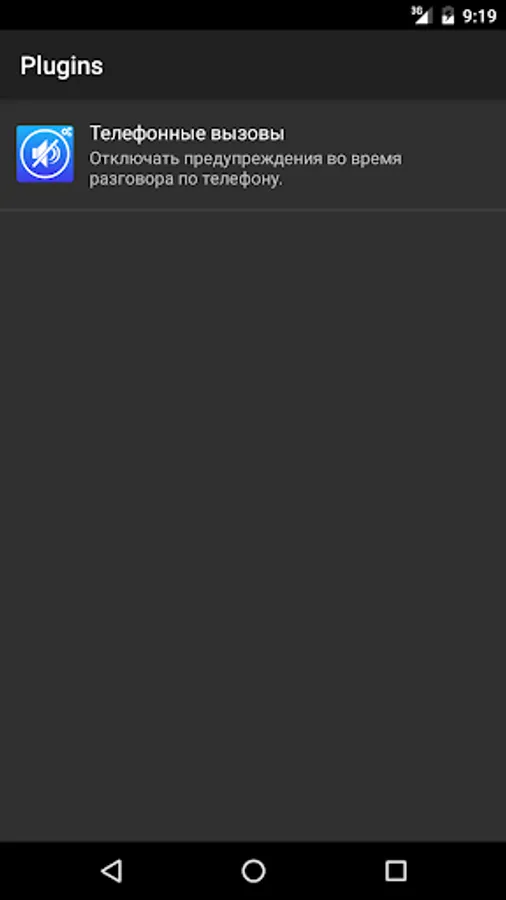Select the plugin description about phone calls
Viewport: 506px width, 900px height.
(x=246, y=169)
